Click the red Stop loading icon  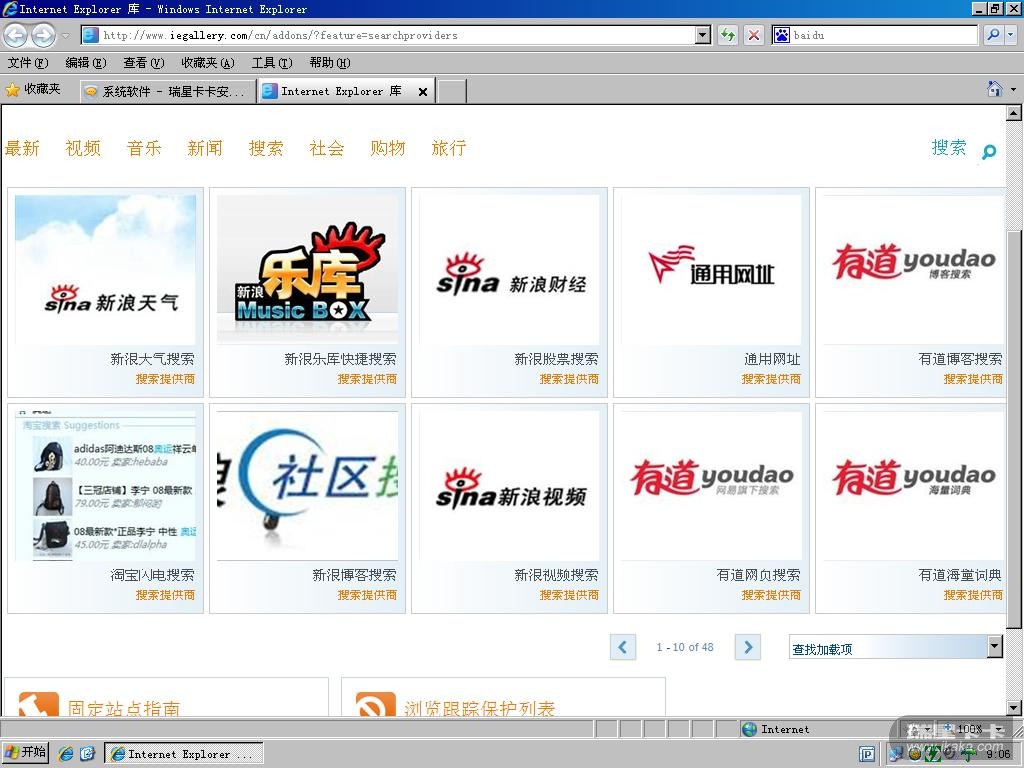tap(753, 35)
